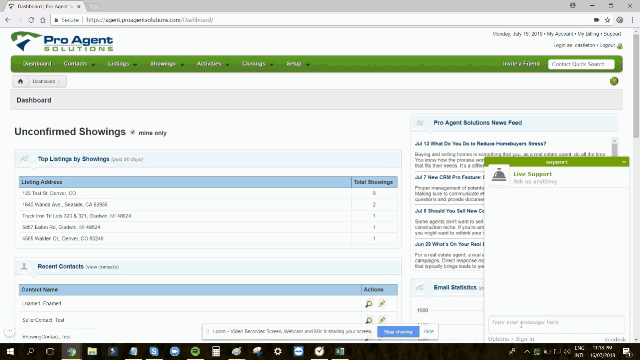Open Skype from the taskbar

coord(154,351)
